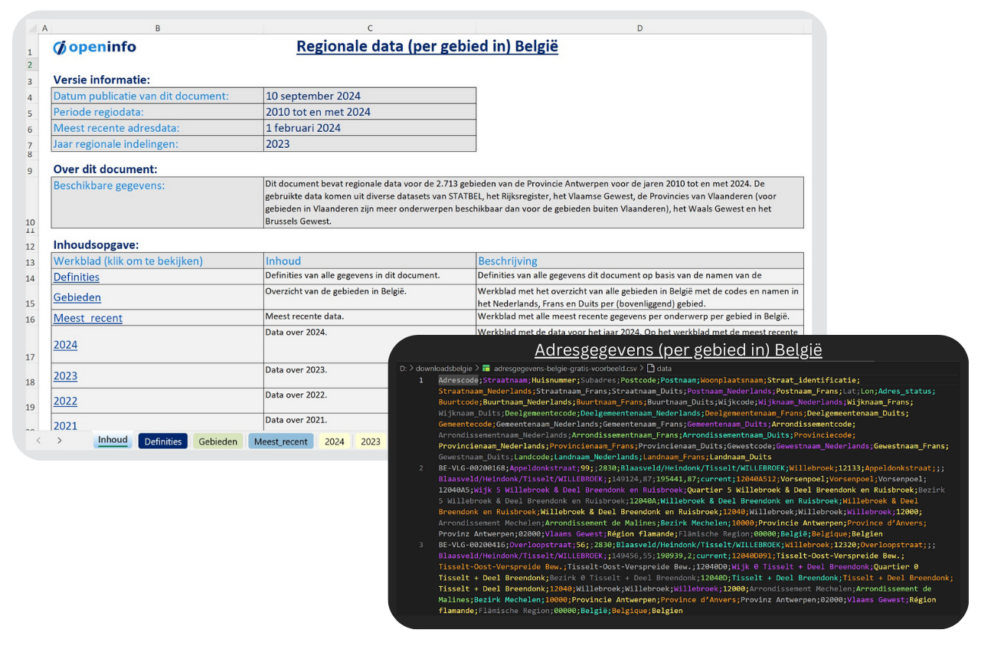Click the 'data' breadcrumb in the code editor
991x646 pixels.
tap(664, 368)
